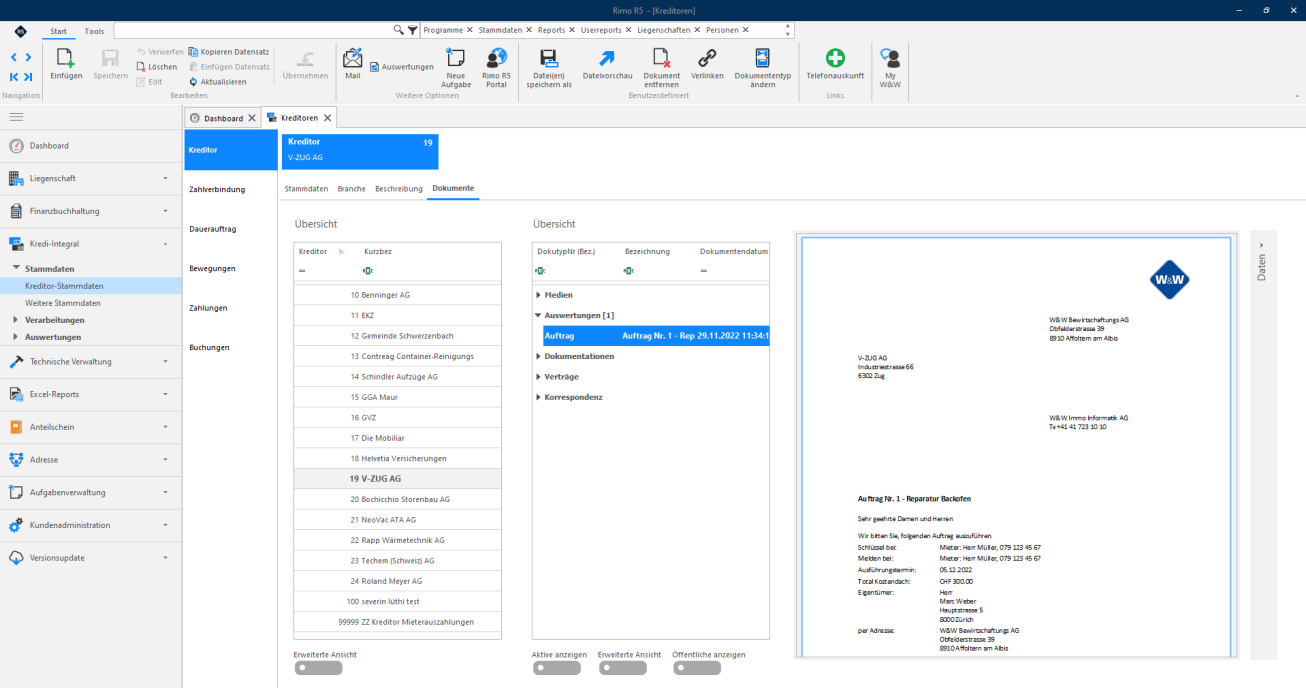Viewport: 1306px width, 688px height.
Task: Expand the Dokumentationen group
Action: [538, 356]
